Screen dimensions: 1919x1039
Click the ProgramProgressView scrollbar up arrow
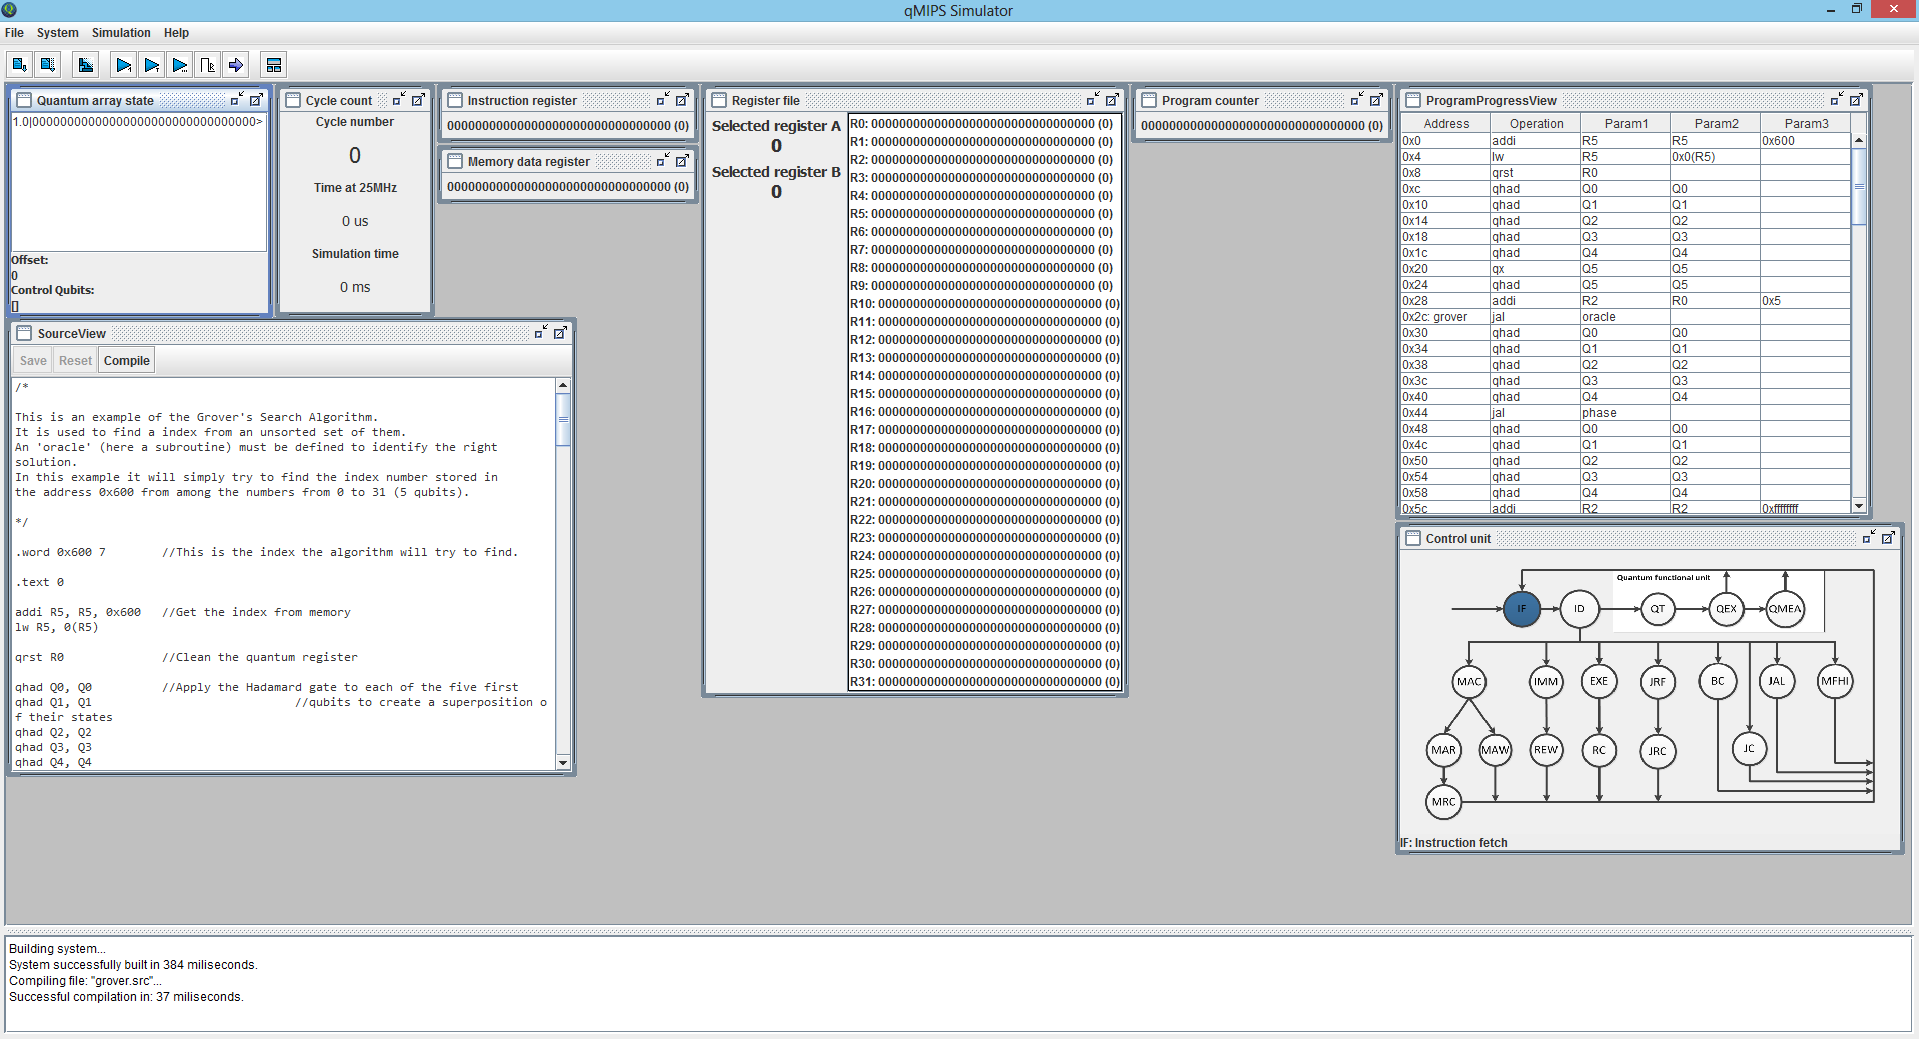1859,140
